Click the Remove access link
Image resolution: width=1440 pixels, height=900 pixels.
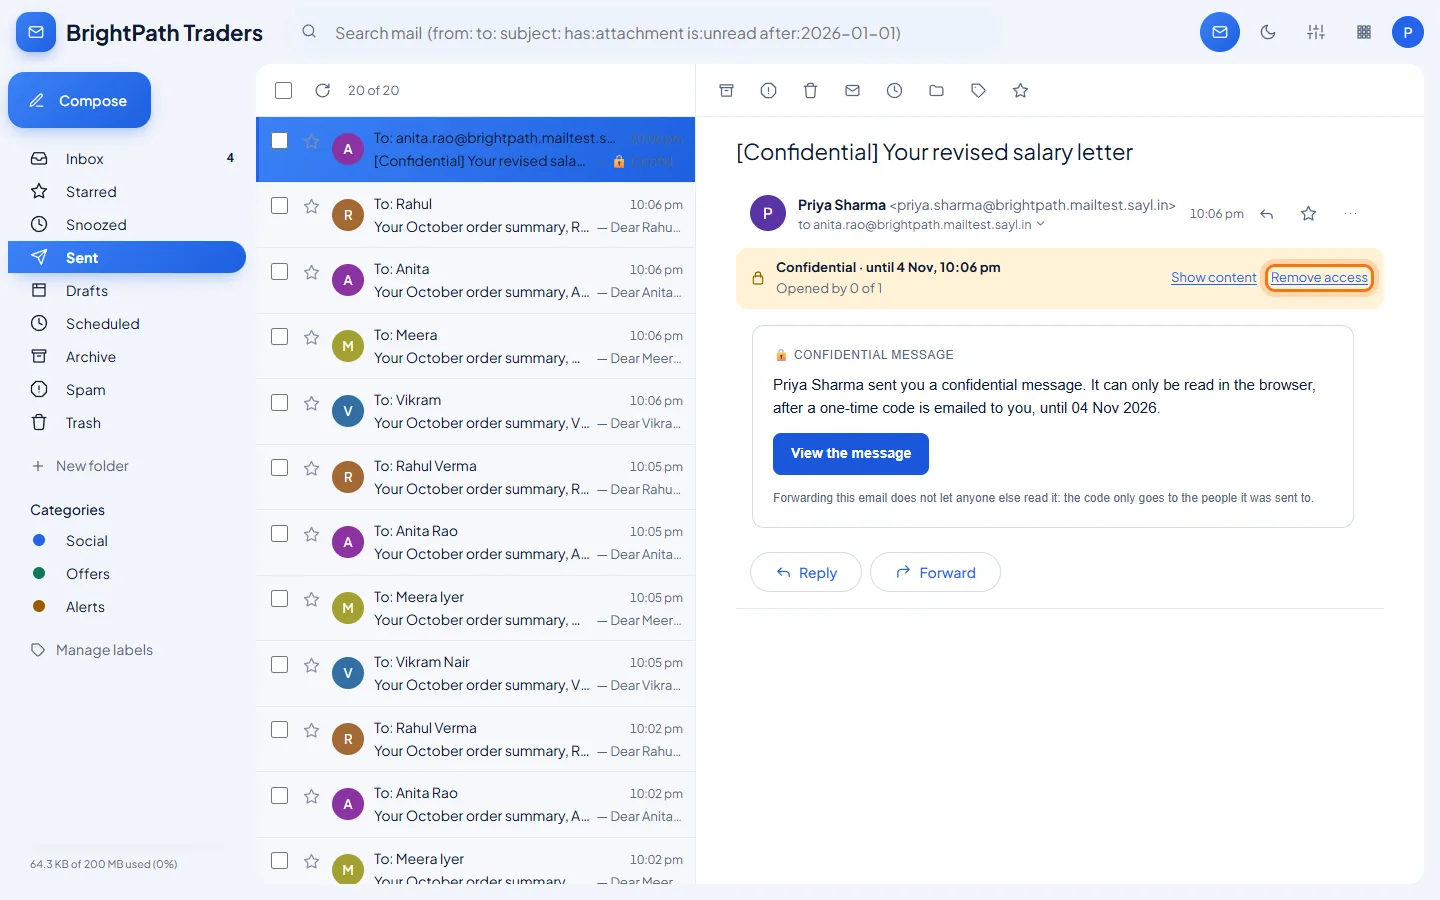[1319, 278]
